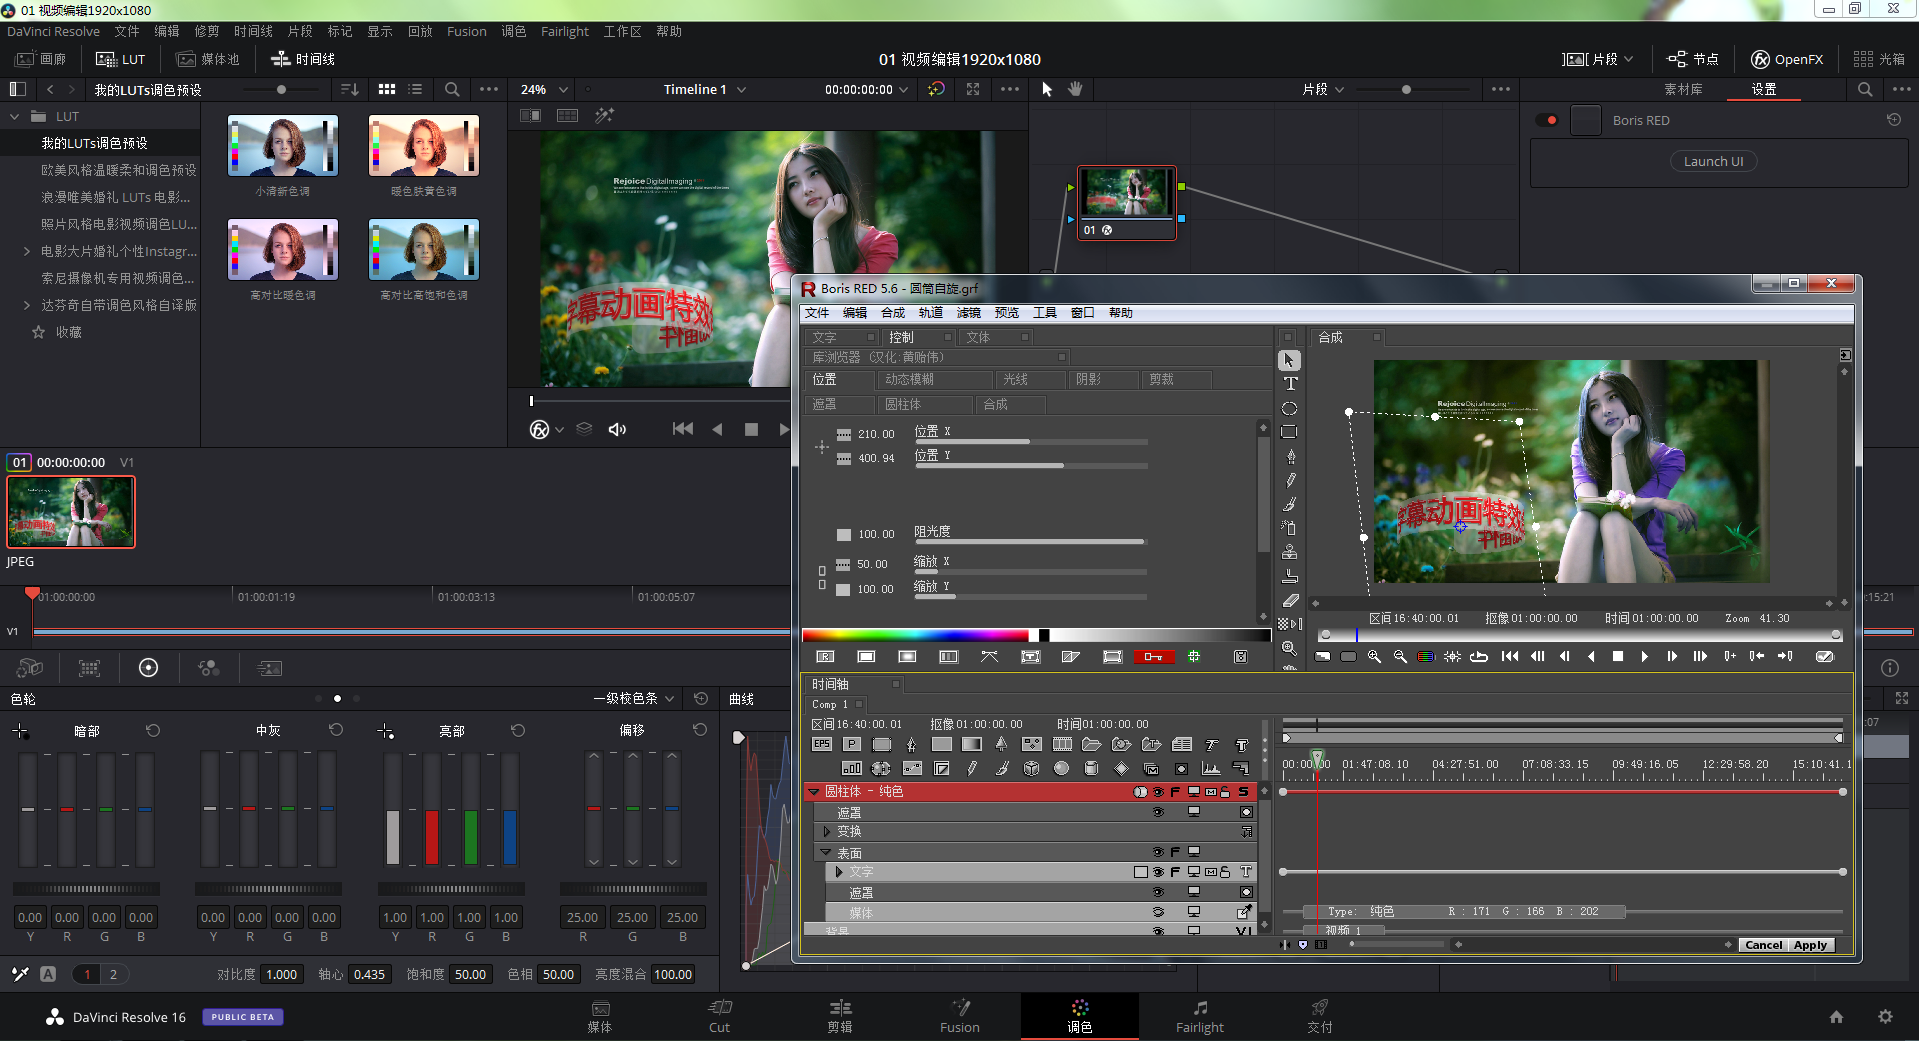1919x1041 pixels.
Task: Collapse the 圆柱体 - 纯色 track
Action: pyautogui.click(x=814, y=792)
